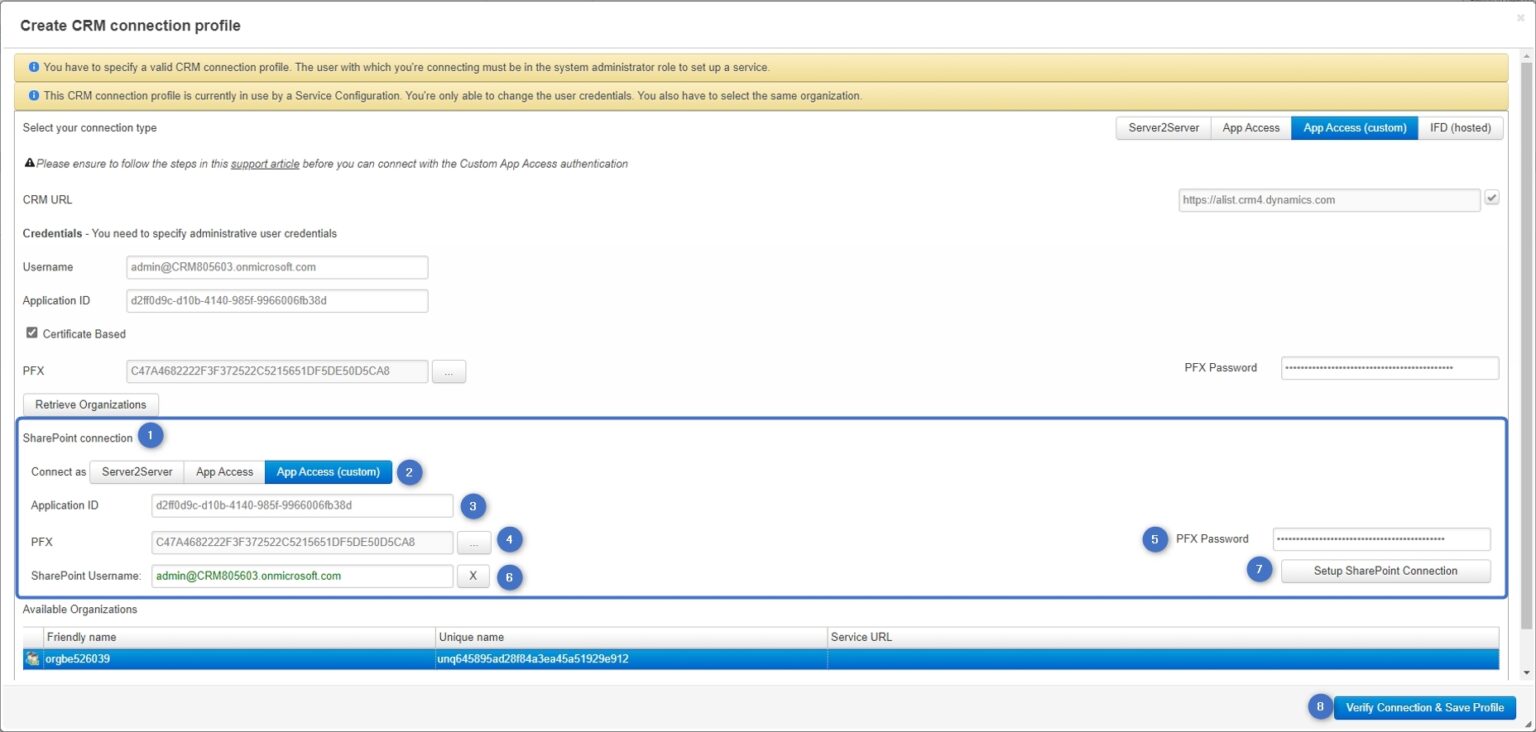
Task: Select App Access for the SharePoint connection
Action: pyautogui.click(x=223, y=471)
